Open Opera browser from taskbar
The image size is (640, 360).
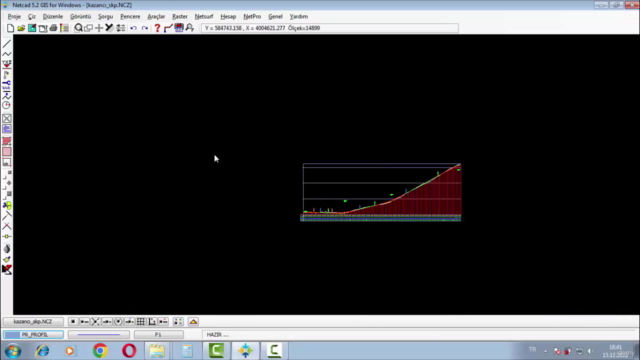[x=129, y=351]
